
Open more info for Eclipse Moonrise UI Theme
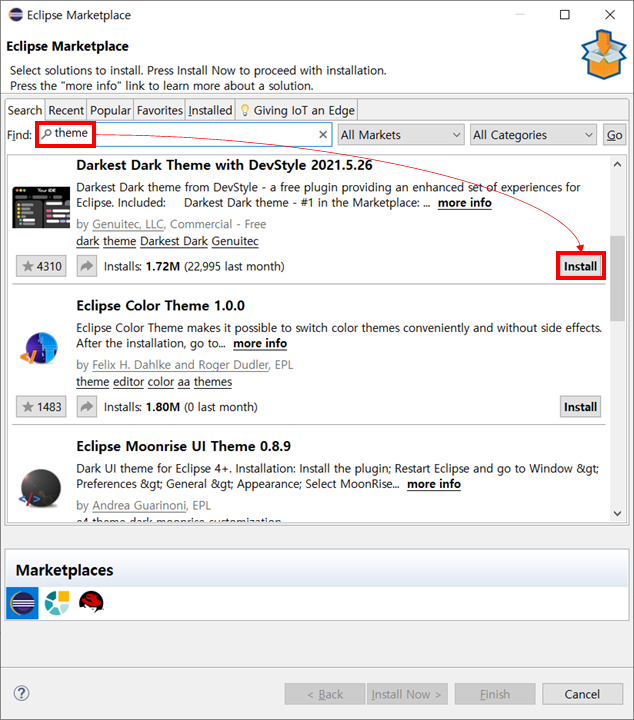[x=434, y=484]
